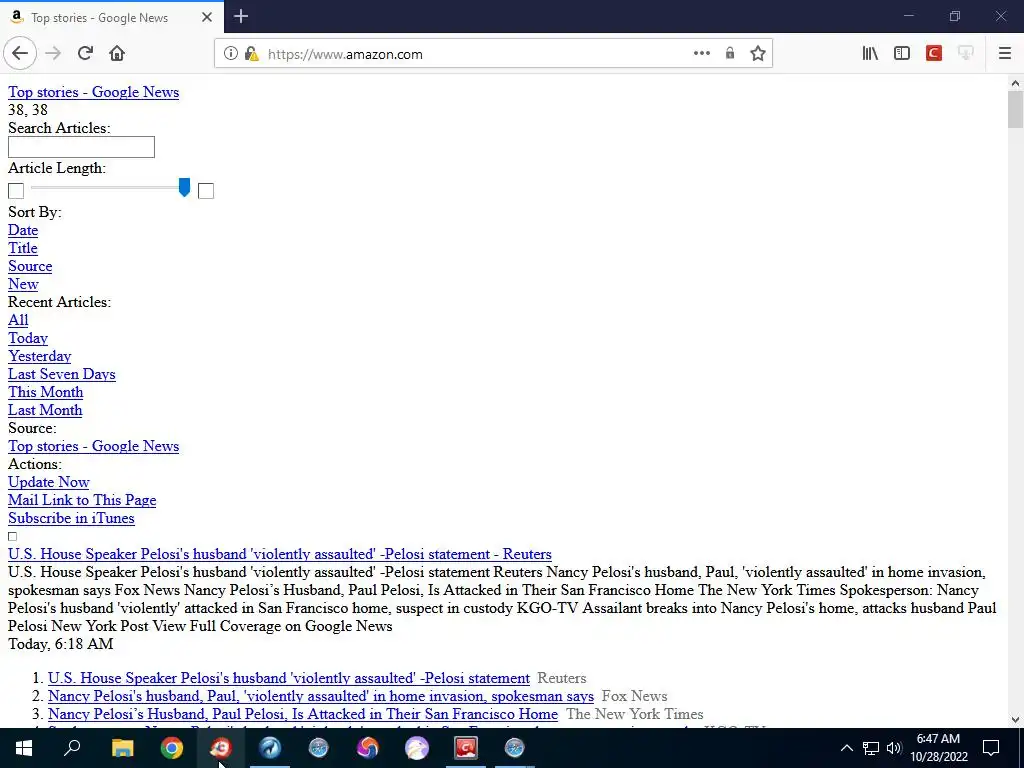Sort articles by Date
The width and height of the screenshot is (1024, 768).
pos(23,231)
